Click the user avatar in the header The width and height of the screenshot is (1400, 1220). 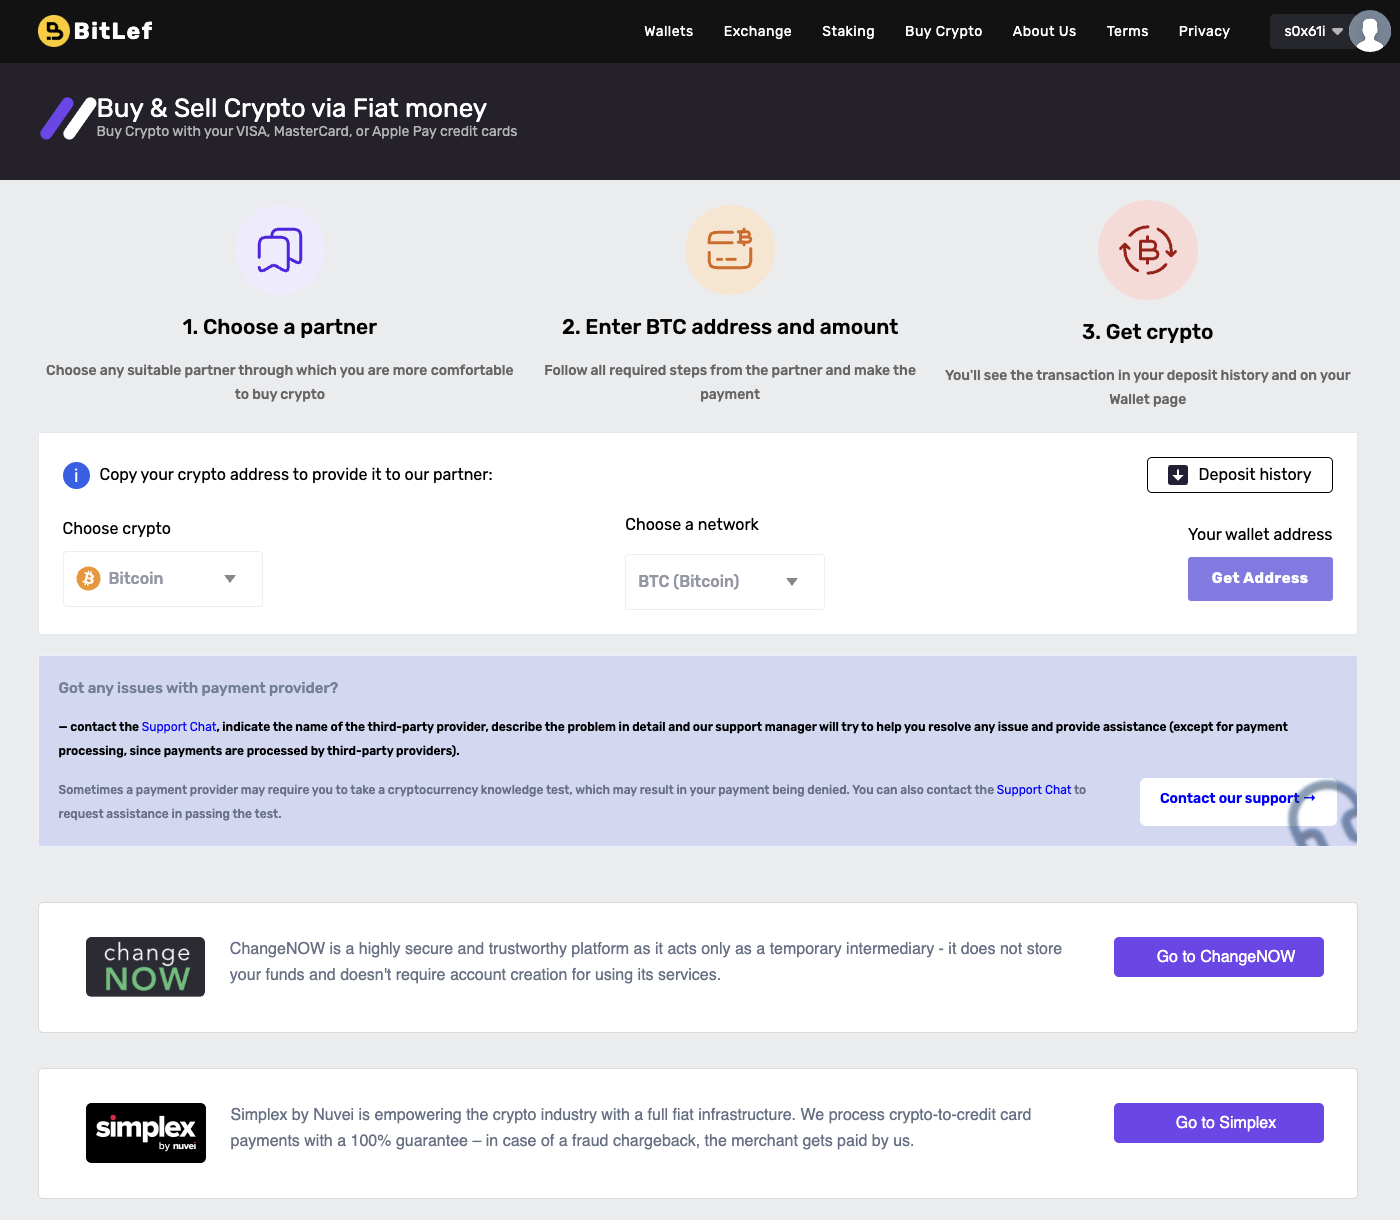(1369, 31)
